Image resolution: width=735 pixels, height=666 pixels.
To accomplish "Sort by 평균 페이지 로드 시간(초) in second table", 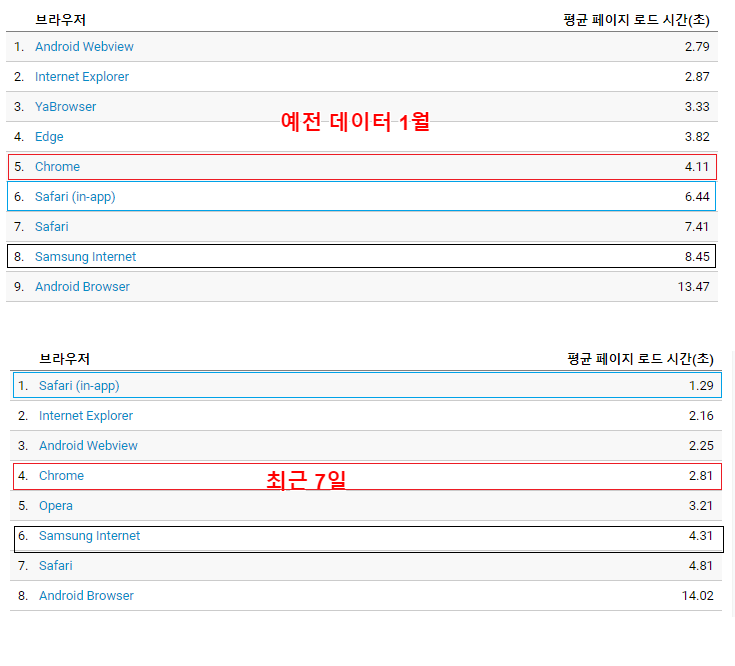I will pos(640,359).
